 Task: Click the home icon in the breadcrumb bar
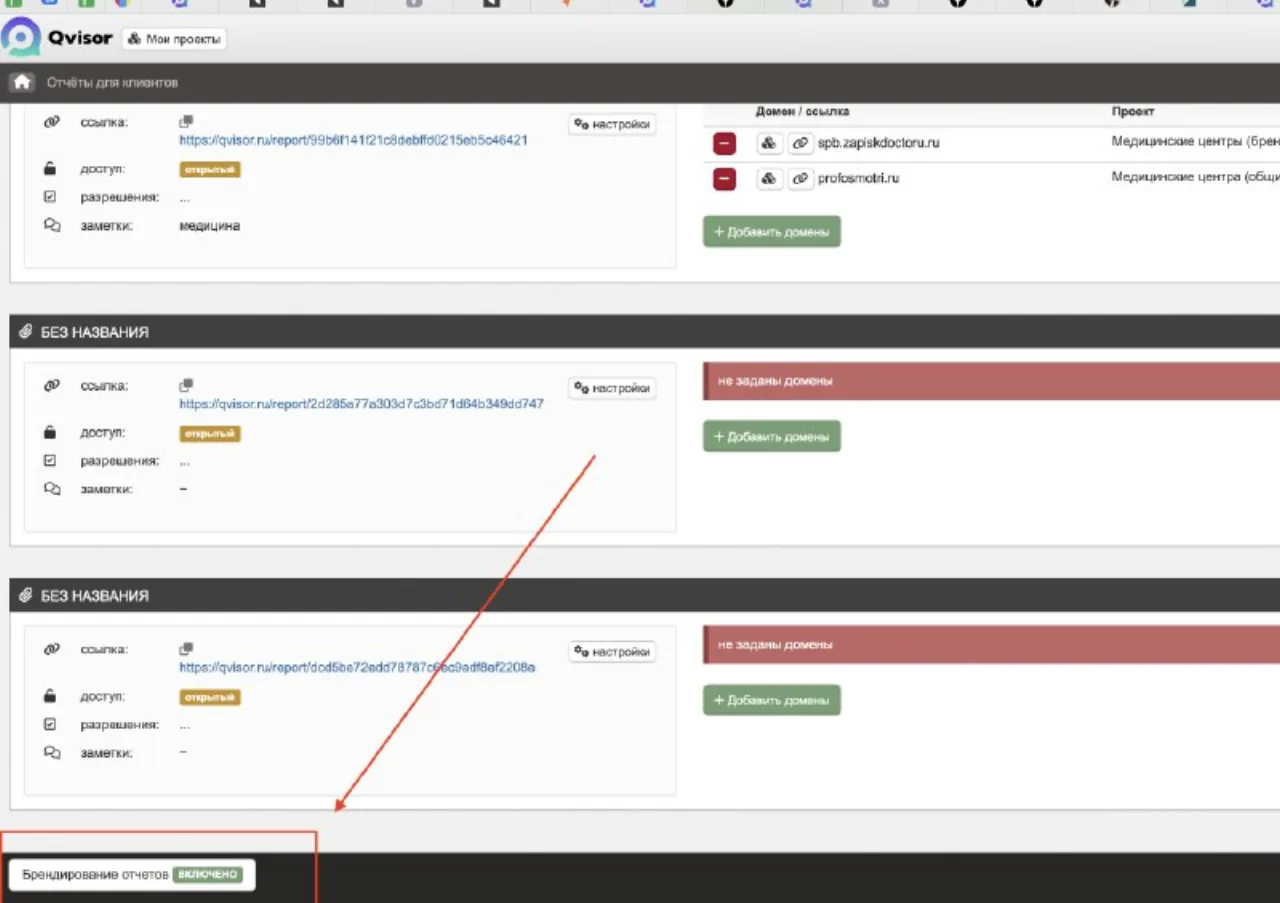coord(22,82)
